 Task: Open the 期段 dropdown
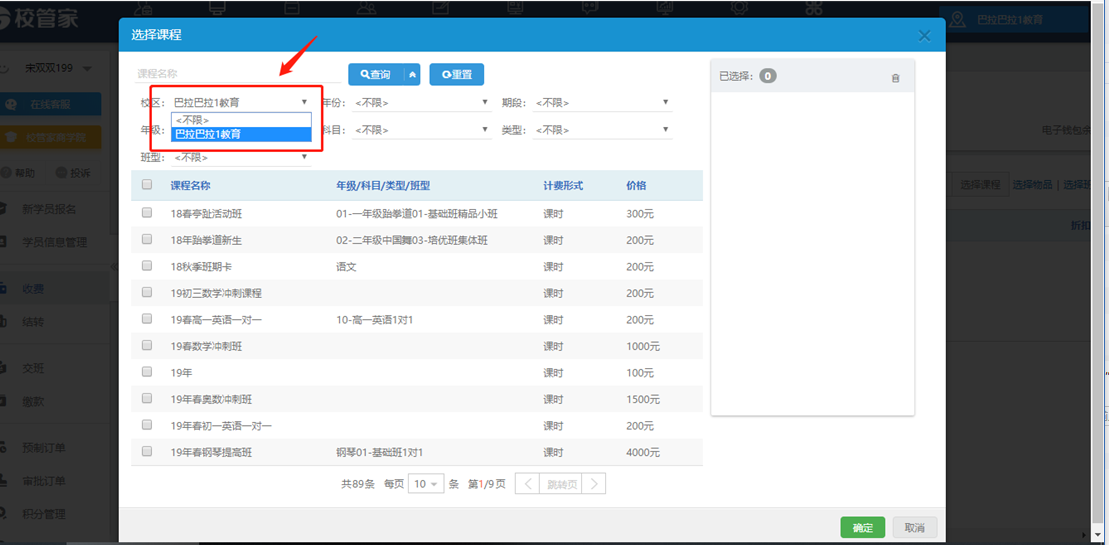(x=603, y=102)
